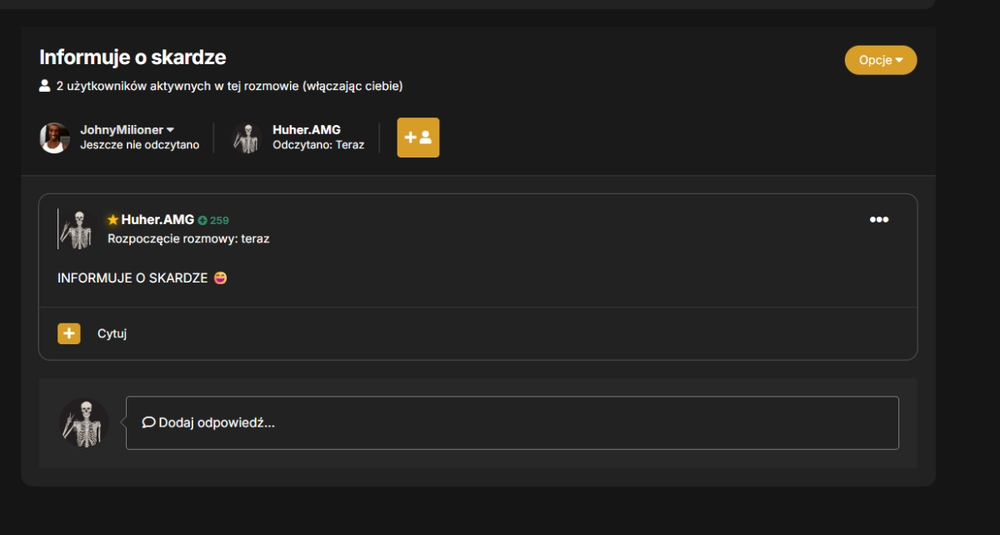Click the Rozpoczęcie rozmowy: teraz timestamp

(189, 239)
